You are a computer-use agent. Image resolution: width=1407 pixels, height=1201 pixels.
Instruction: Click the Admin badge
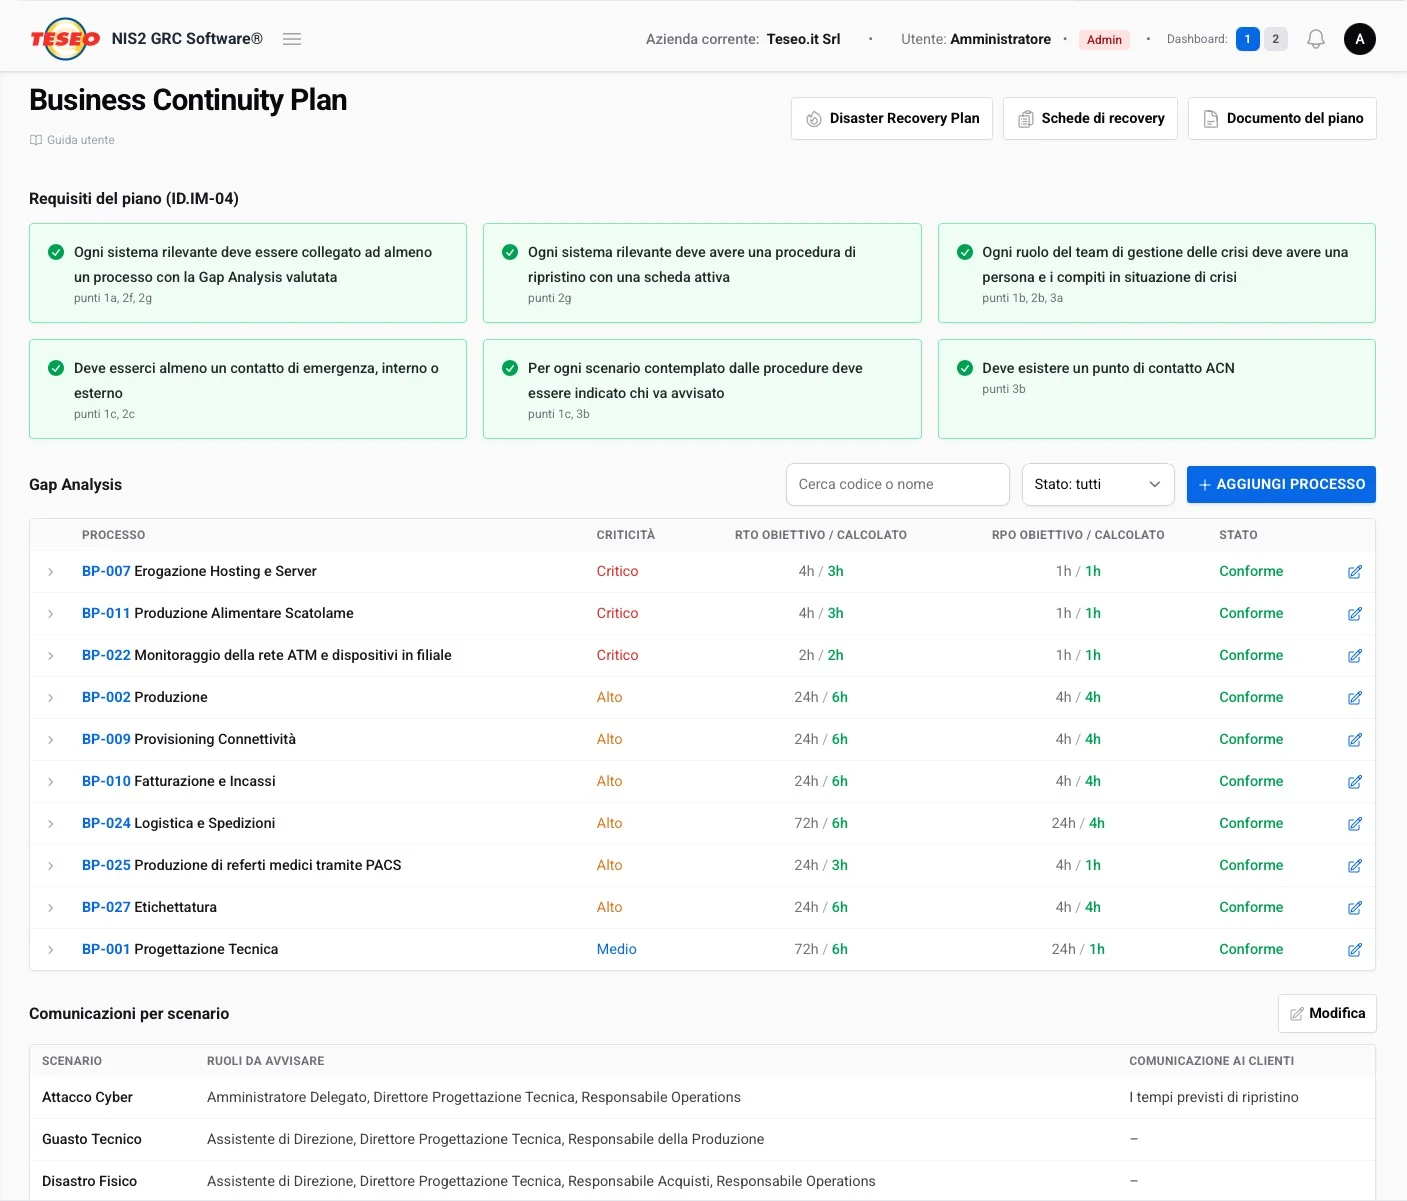(x=1104, y=40)
